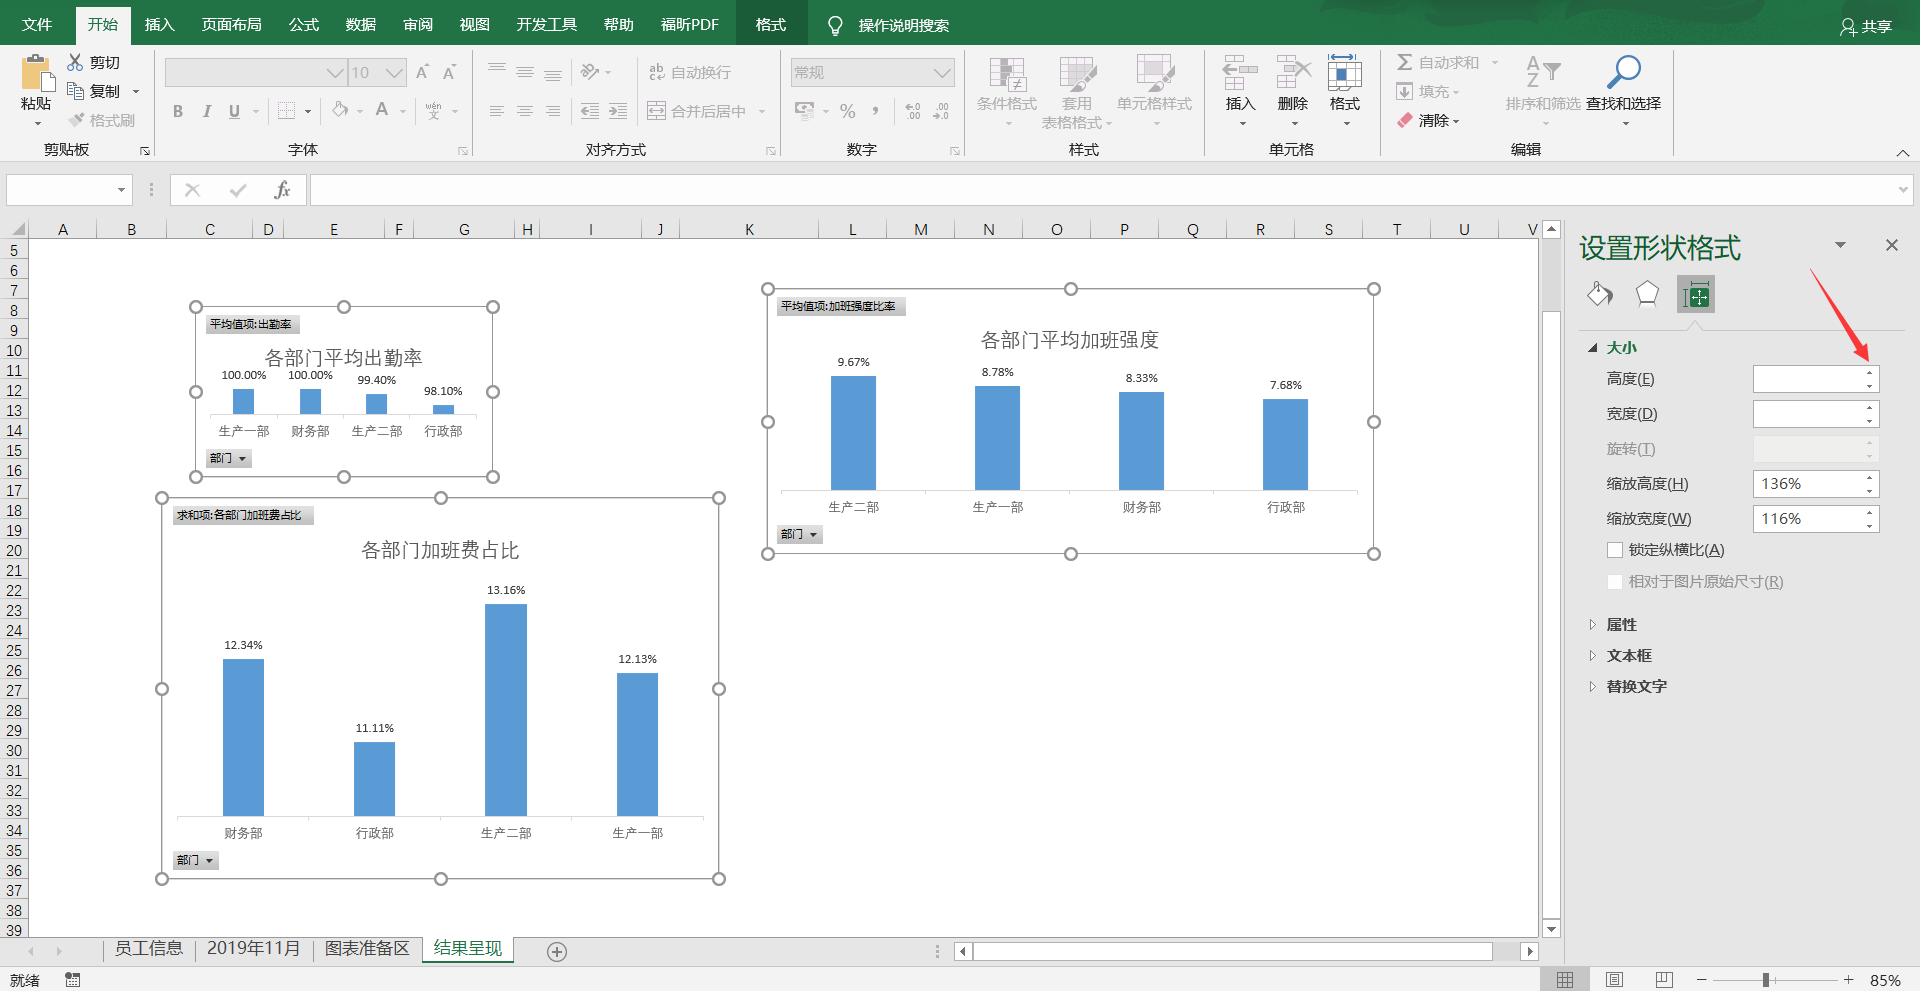1920x991 pixels.
Task: Click the percent style icon
Action: [x=847, y=111]
